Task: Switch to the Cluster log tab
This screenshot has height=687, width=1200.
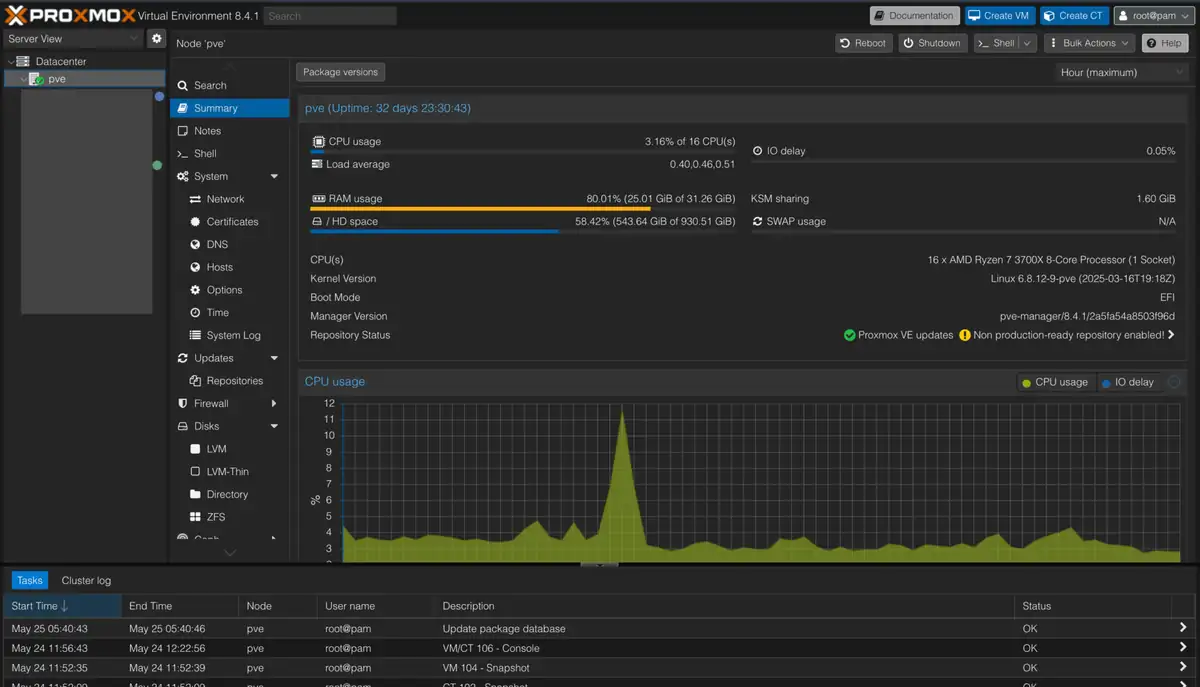Action: coord(86,580)
